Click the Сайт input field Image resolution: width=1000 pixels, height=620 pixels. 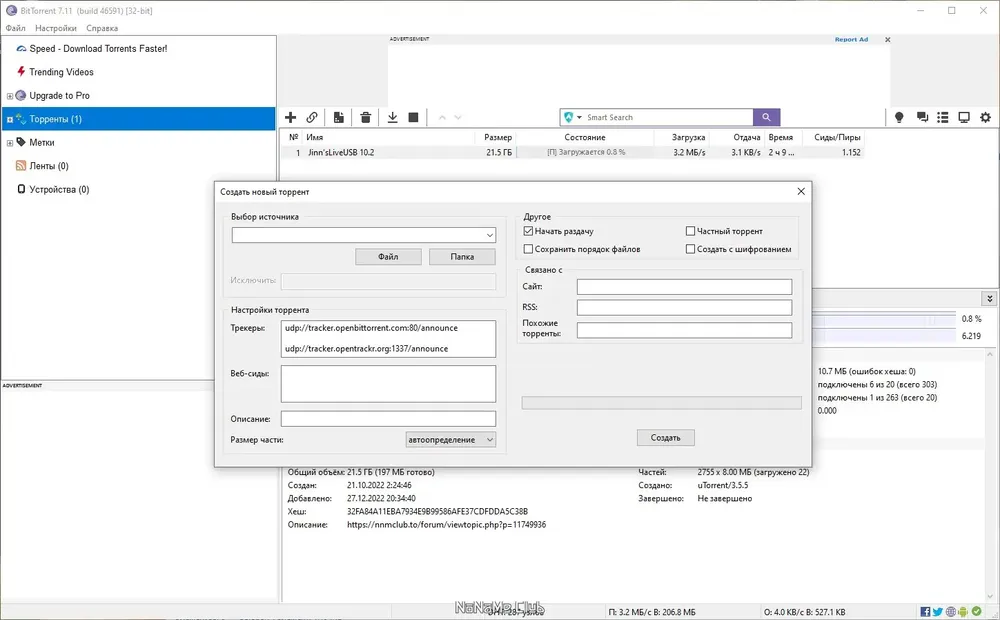click(x=684, y=286)
